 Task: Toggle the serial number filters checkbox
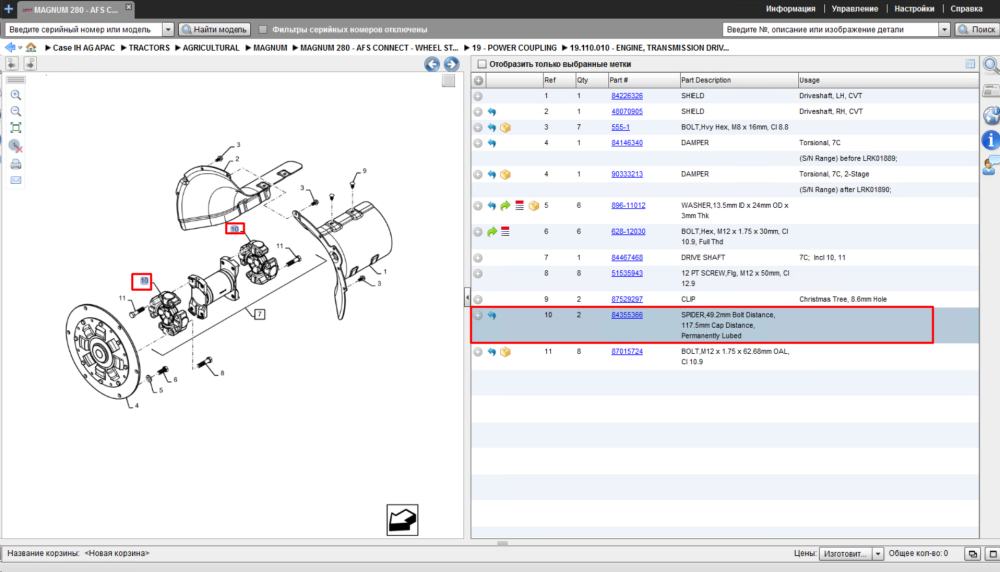(x=263, y=29)
